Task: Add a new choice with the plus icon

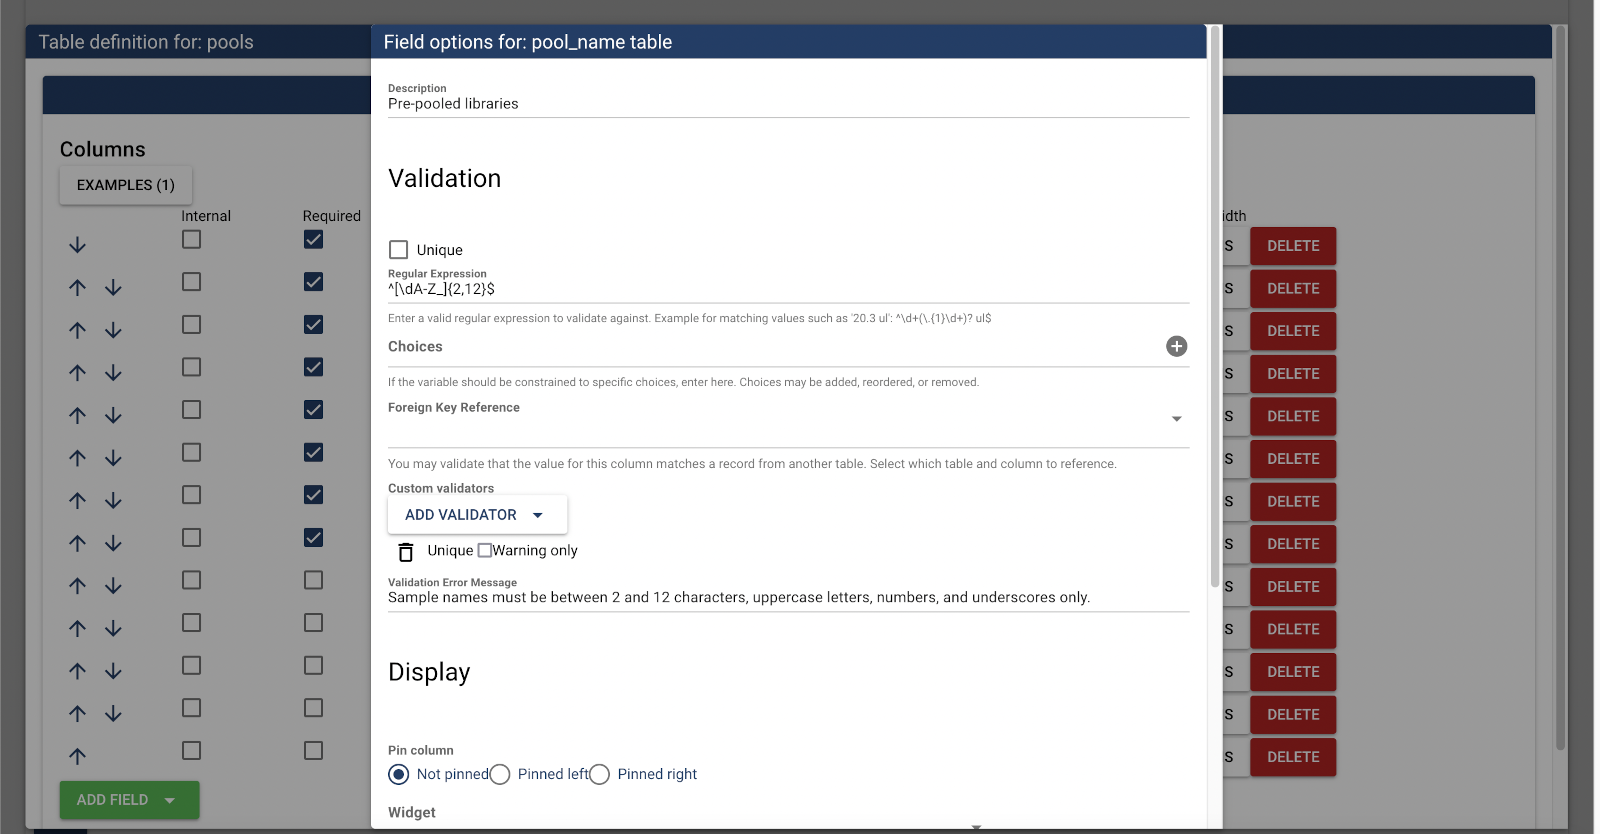Action: tap(1176, 346)
